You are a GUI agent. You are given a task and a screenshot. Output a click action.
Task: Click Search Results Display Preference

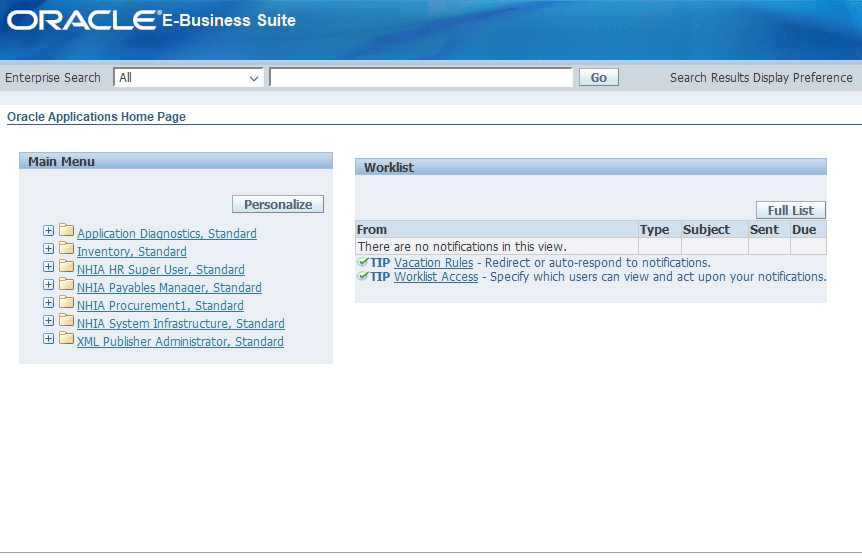click(x=761, y=78)
